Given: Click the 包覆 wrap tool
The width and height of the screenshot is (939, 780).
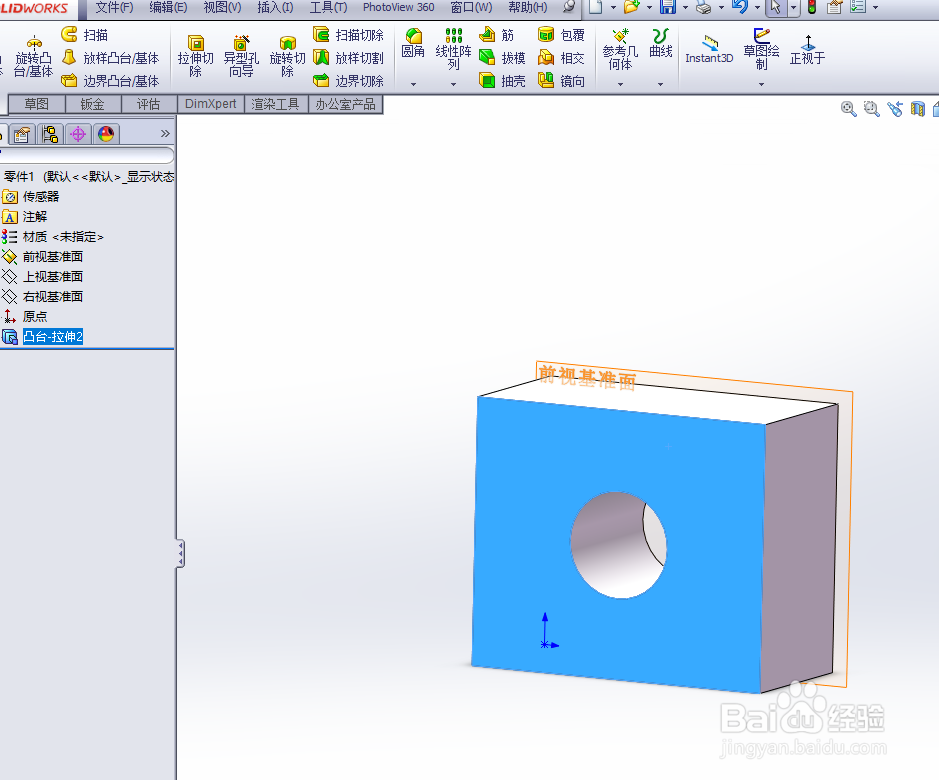Looking at the screenshot, I should point(561,35).
